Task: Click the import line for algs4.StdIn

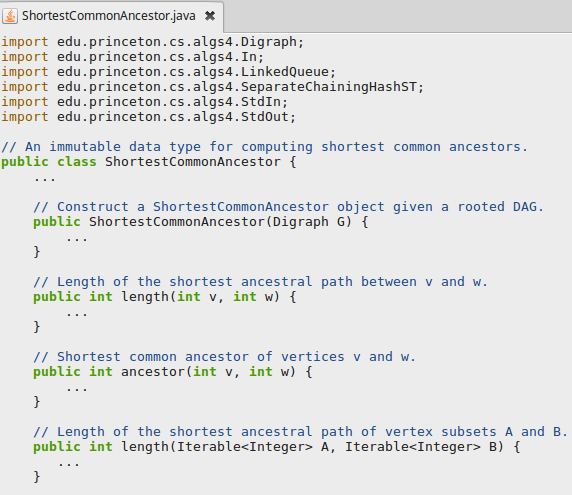Action: tap(144, 102)
